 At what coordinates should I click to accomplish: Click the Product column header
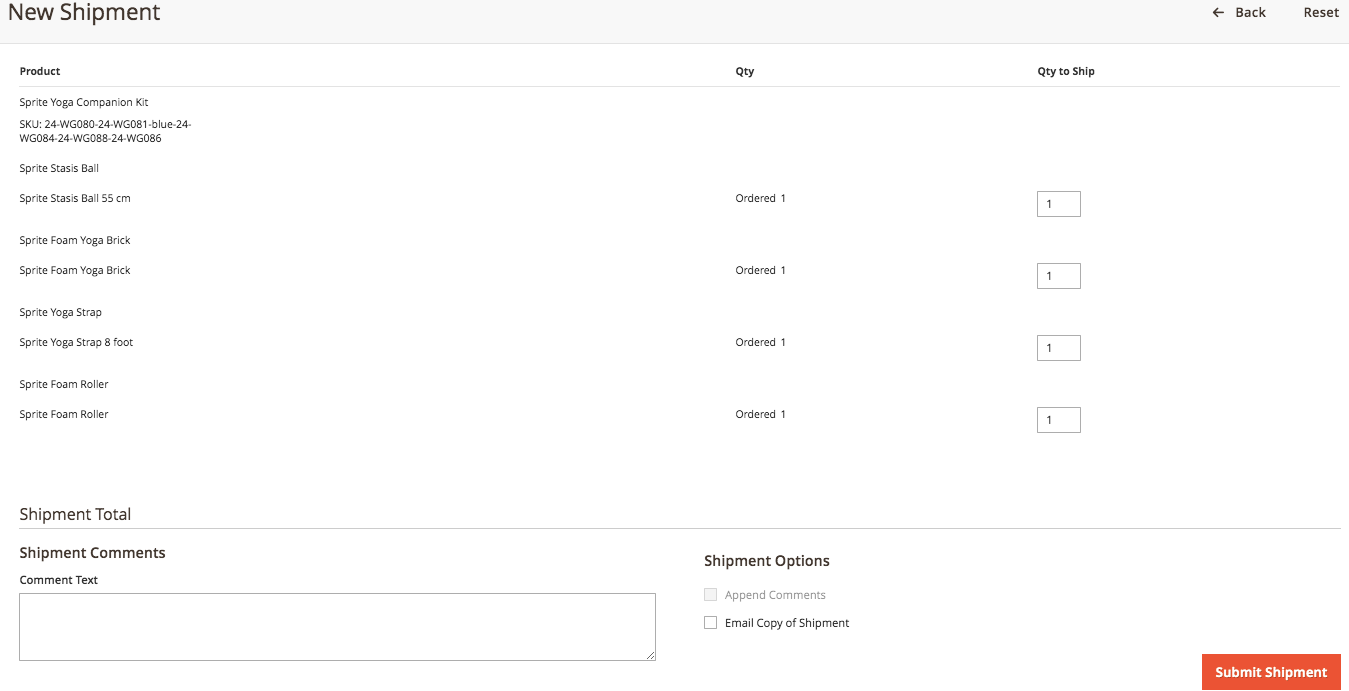coord(39,71)
